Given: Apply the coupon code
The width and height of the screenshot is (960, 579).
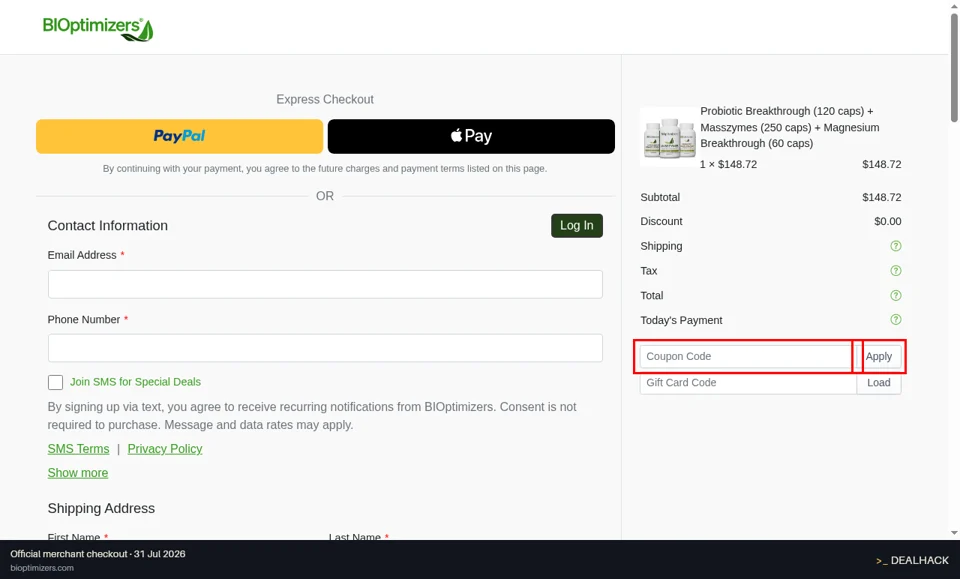Looking at the screenshot, I should pos(879,356).
